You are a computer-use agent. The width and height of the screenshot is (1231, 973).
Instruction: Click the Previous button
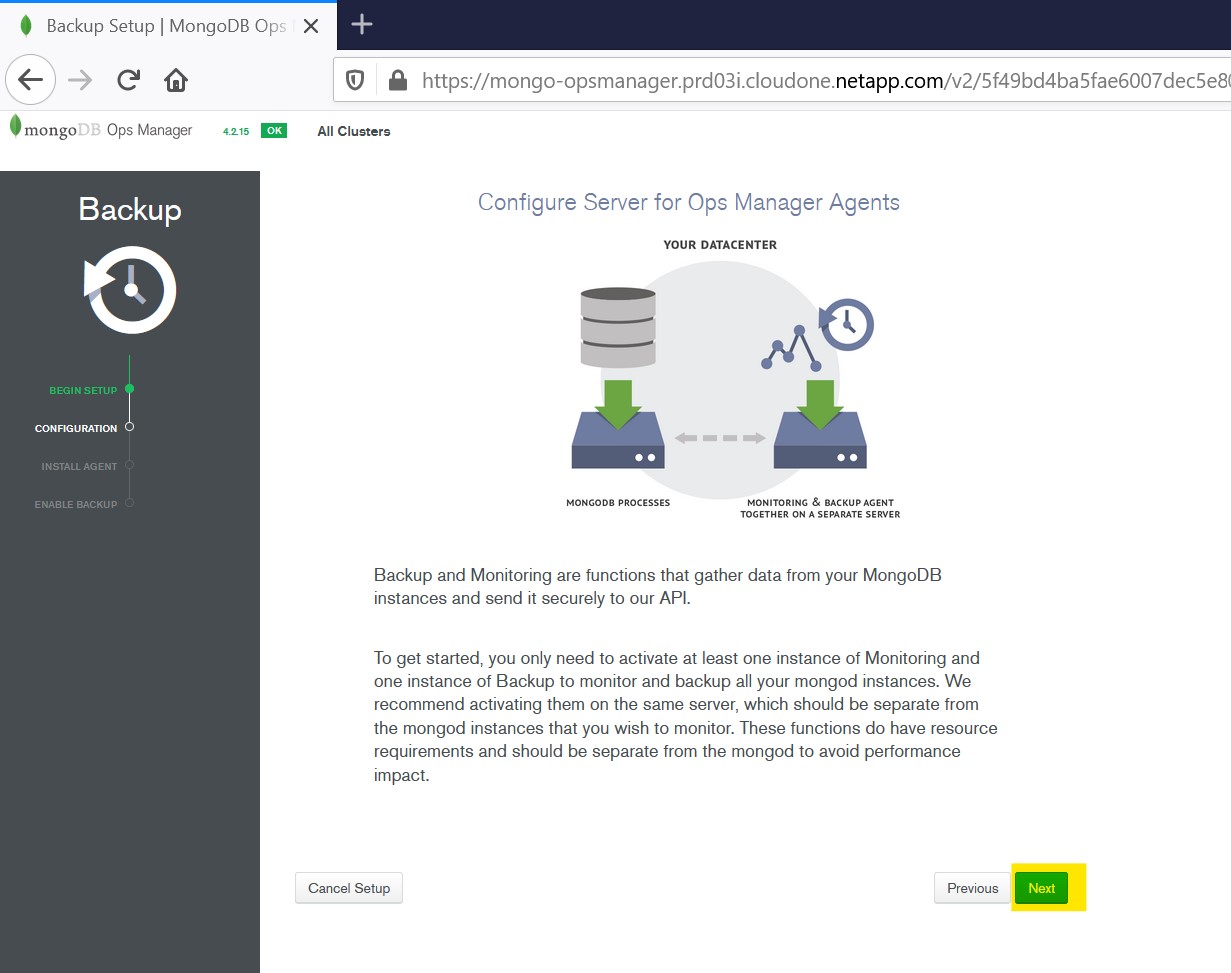(x=972, y=888)
